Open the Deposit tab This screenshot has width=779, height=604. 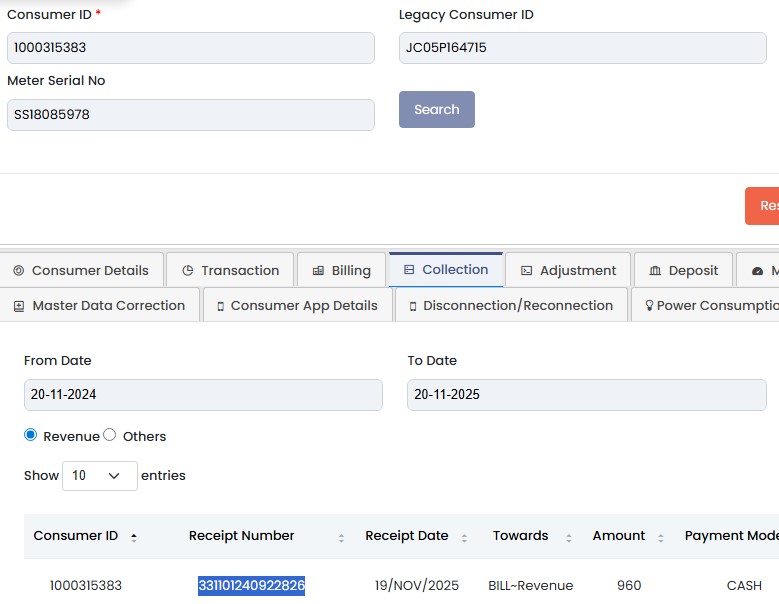[x=684, y=270]
